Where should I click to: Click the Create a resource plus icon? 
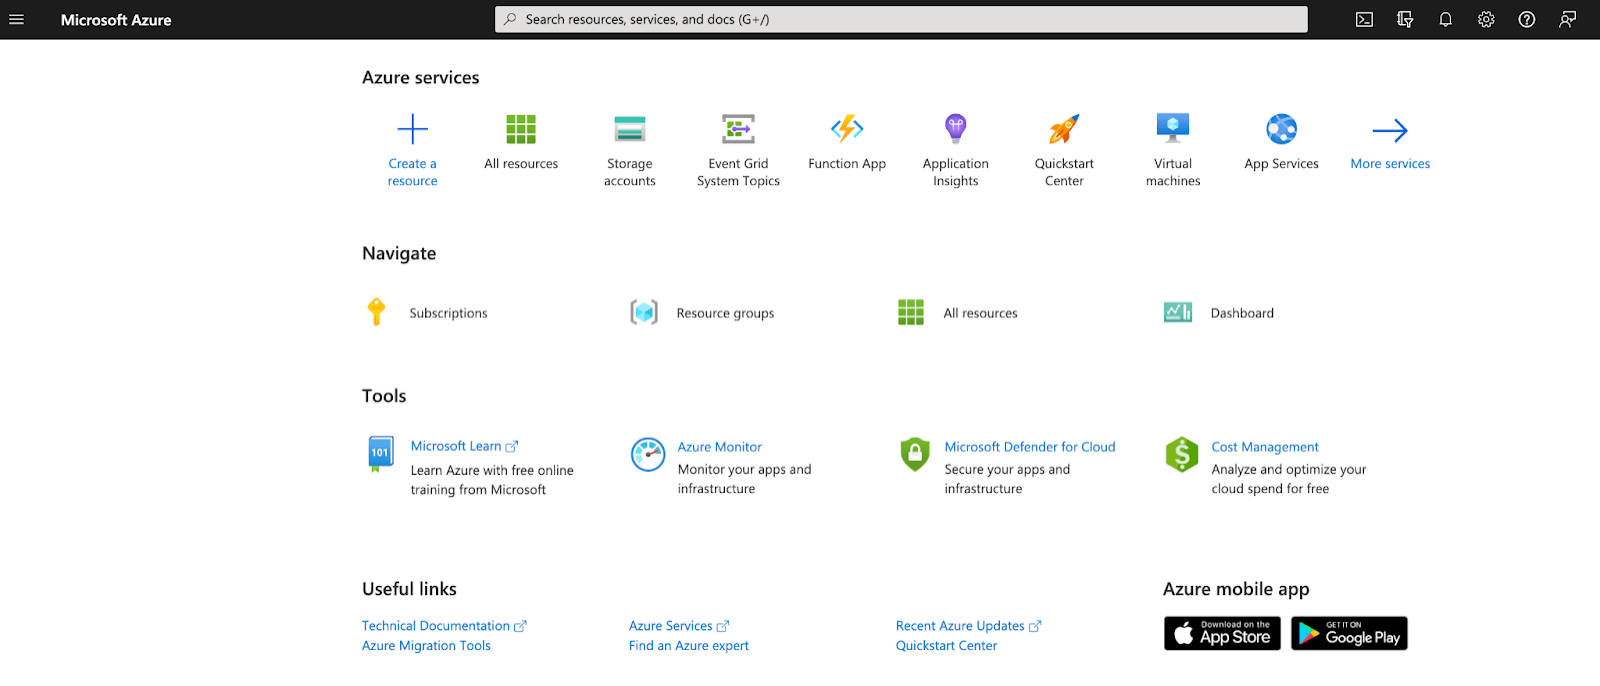pos(412,129)
